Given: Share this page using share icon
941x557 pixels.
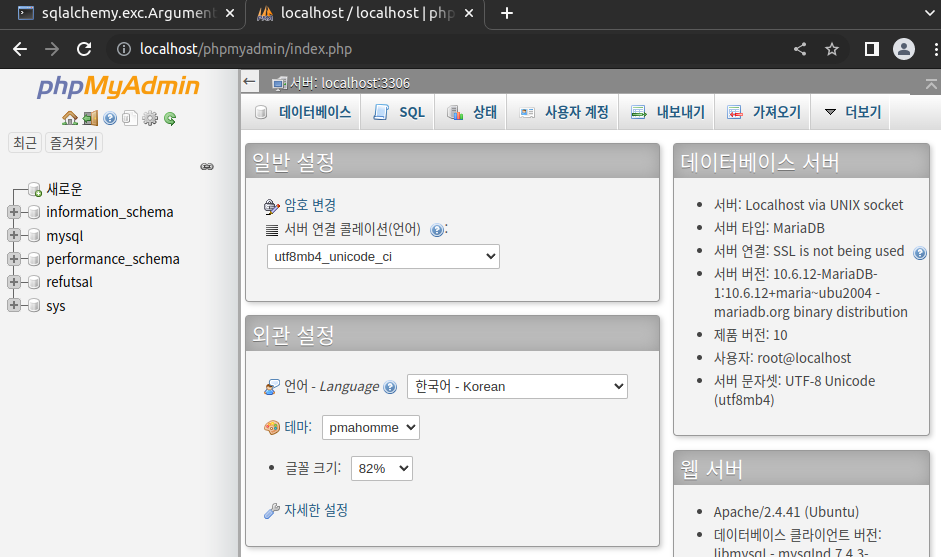Looking at the screenshot, I should (799, 49).
